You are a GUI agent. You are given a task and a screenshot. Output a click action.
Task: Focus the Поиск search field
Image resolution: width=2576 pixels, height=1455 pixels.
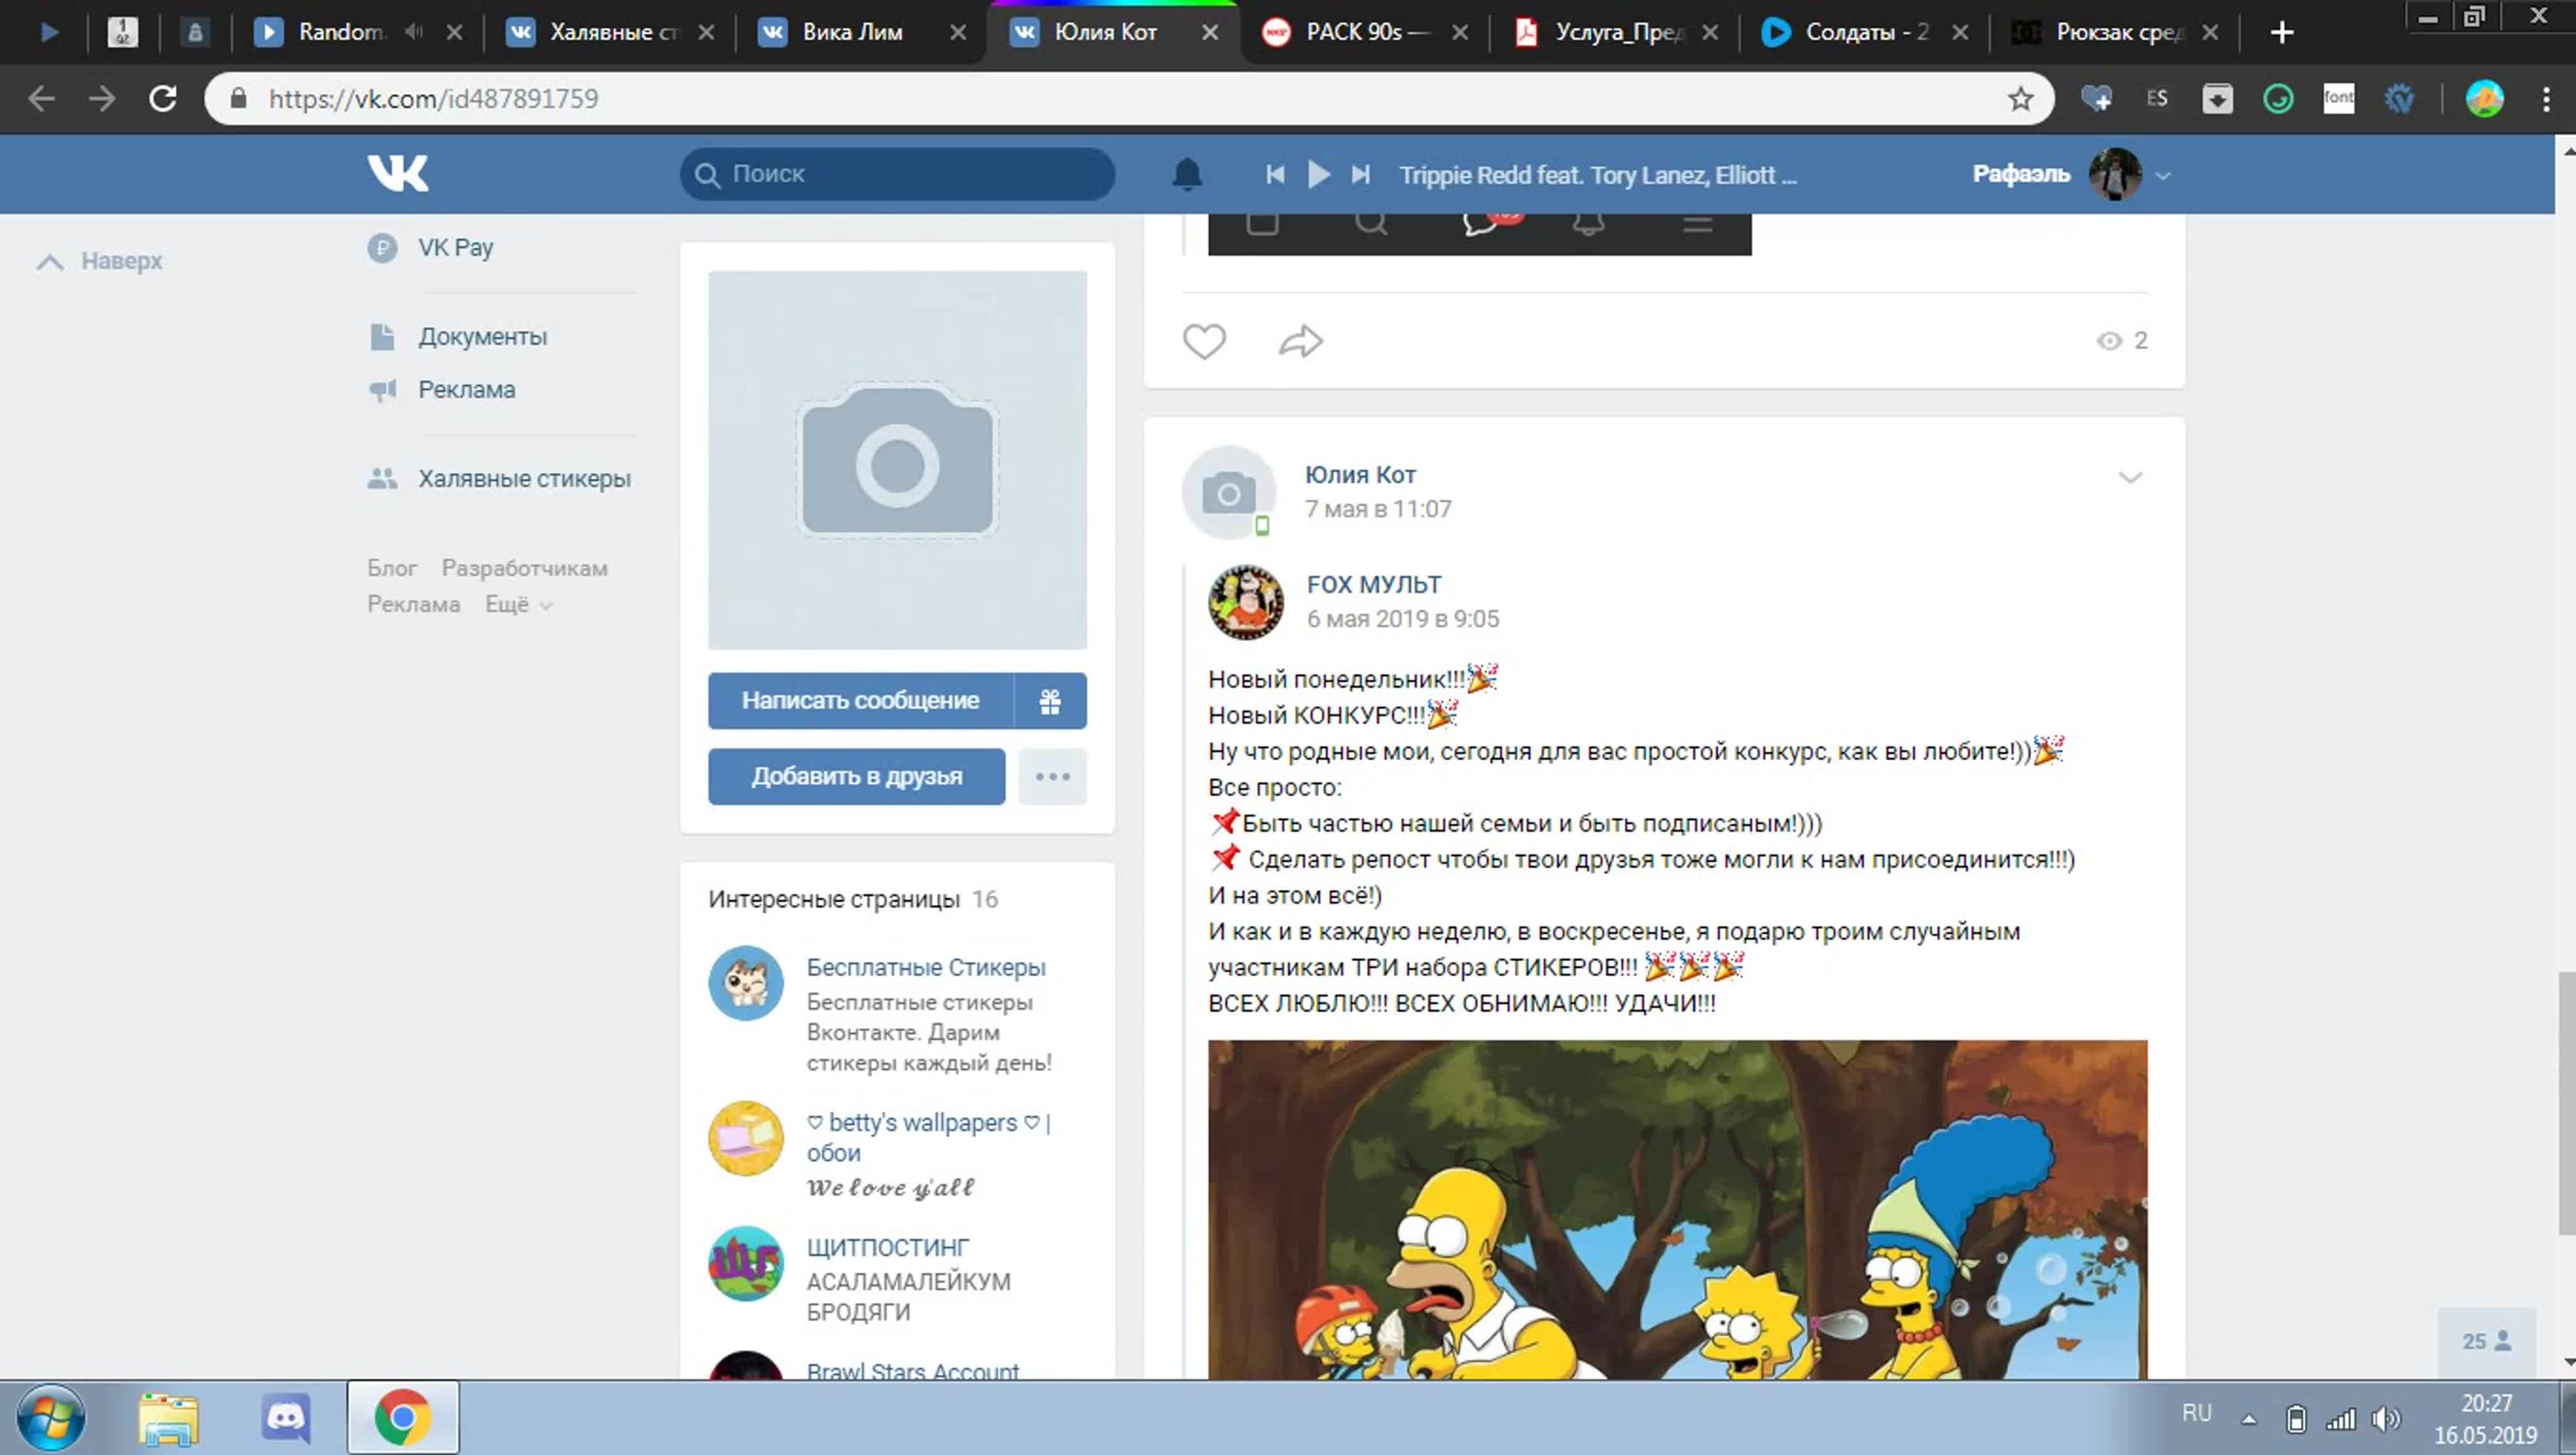(897, 175)
